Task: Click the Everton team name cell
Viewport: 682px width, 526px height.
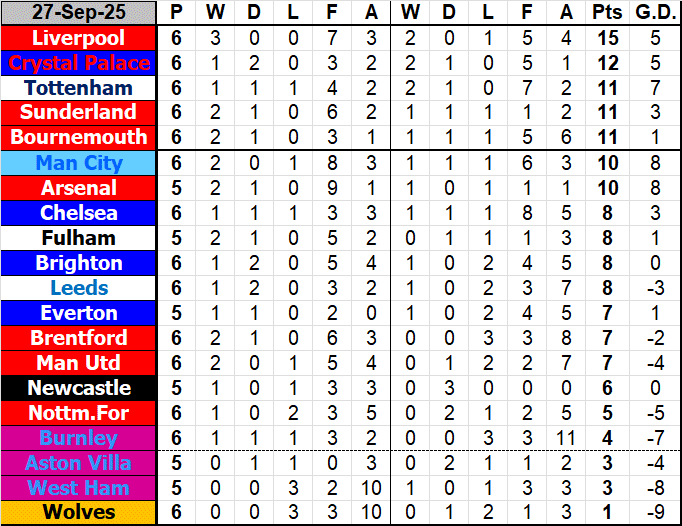Action: click(x=79, y=313)
